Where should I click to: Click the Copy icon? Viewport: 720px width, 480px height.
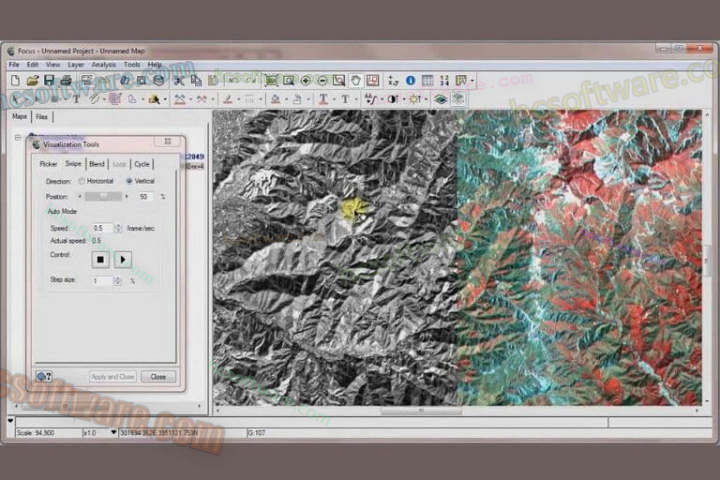(x=196, y=81)
